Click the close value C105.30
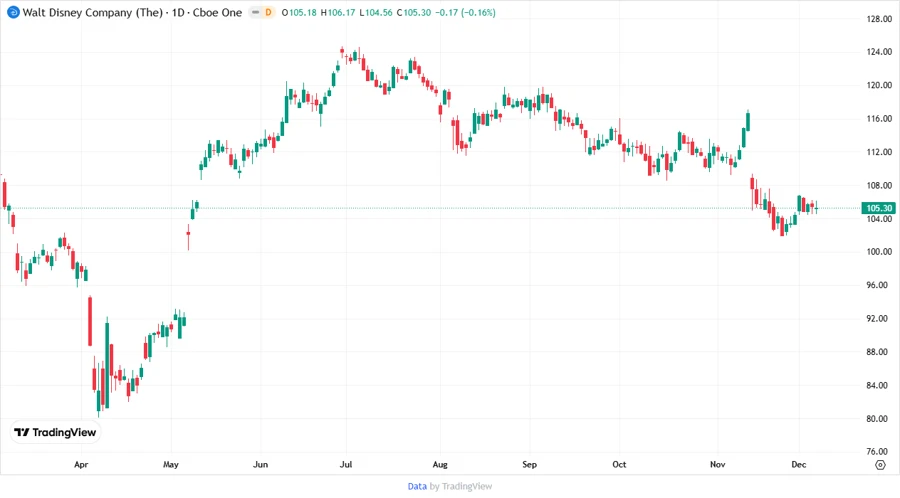Image resolution: width=900 pixels, height=498 pixels. [x=413, y=12]
